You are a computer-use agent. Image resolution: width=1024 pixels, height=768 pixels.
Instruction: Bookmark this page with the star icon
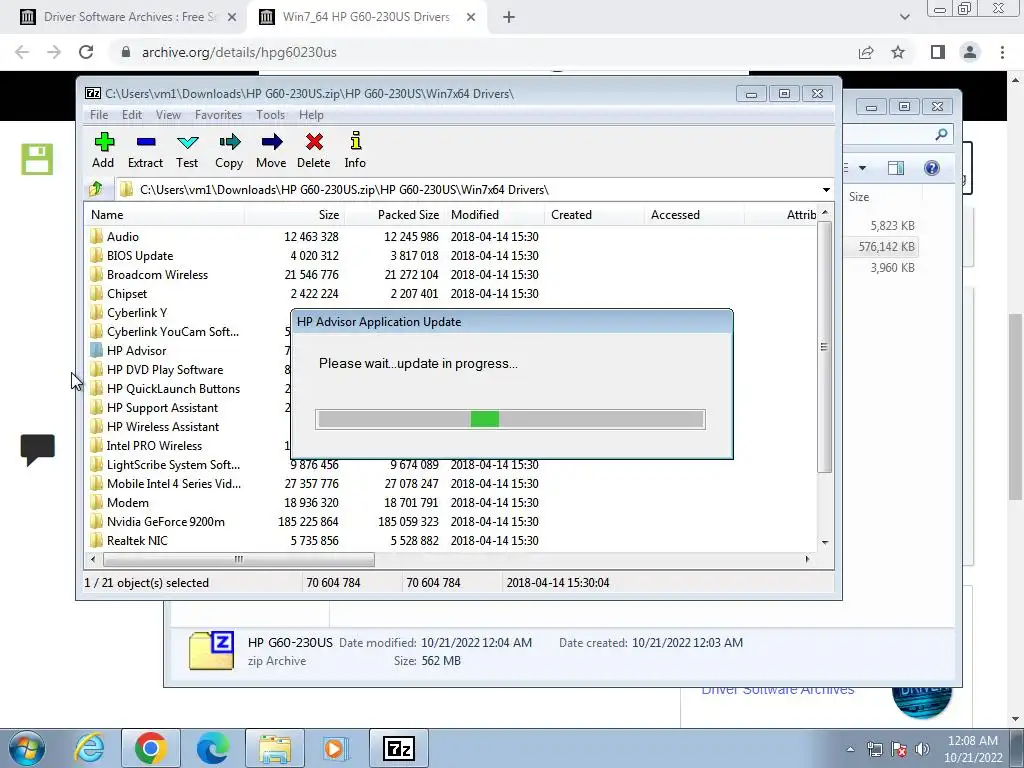coord(899,52)
